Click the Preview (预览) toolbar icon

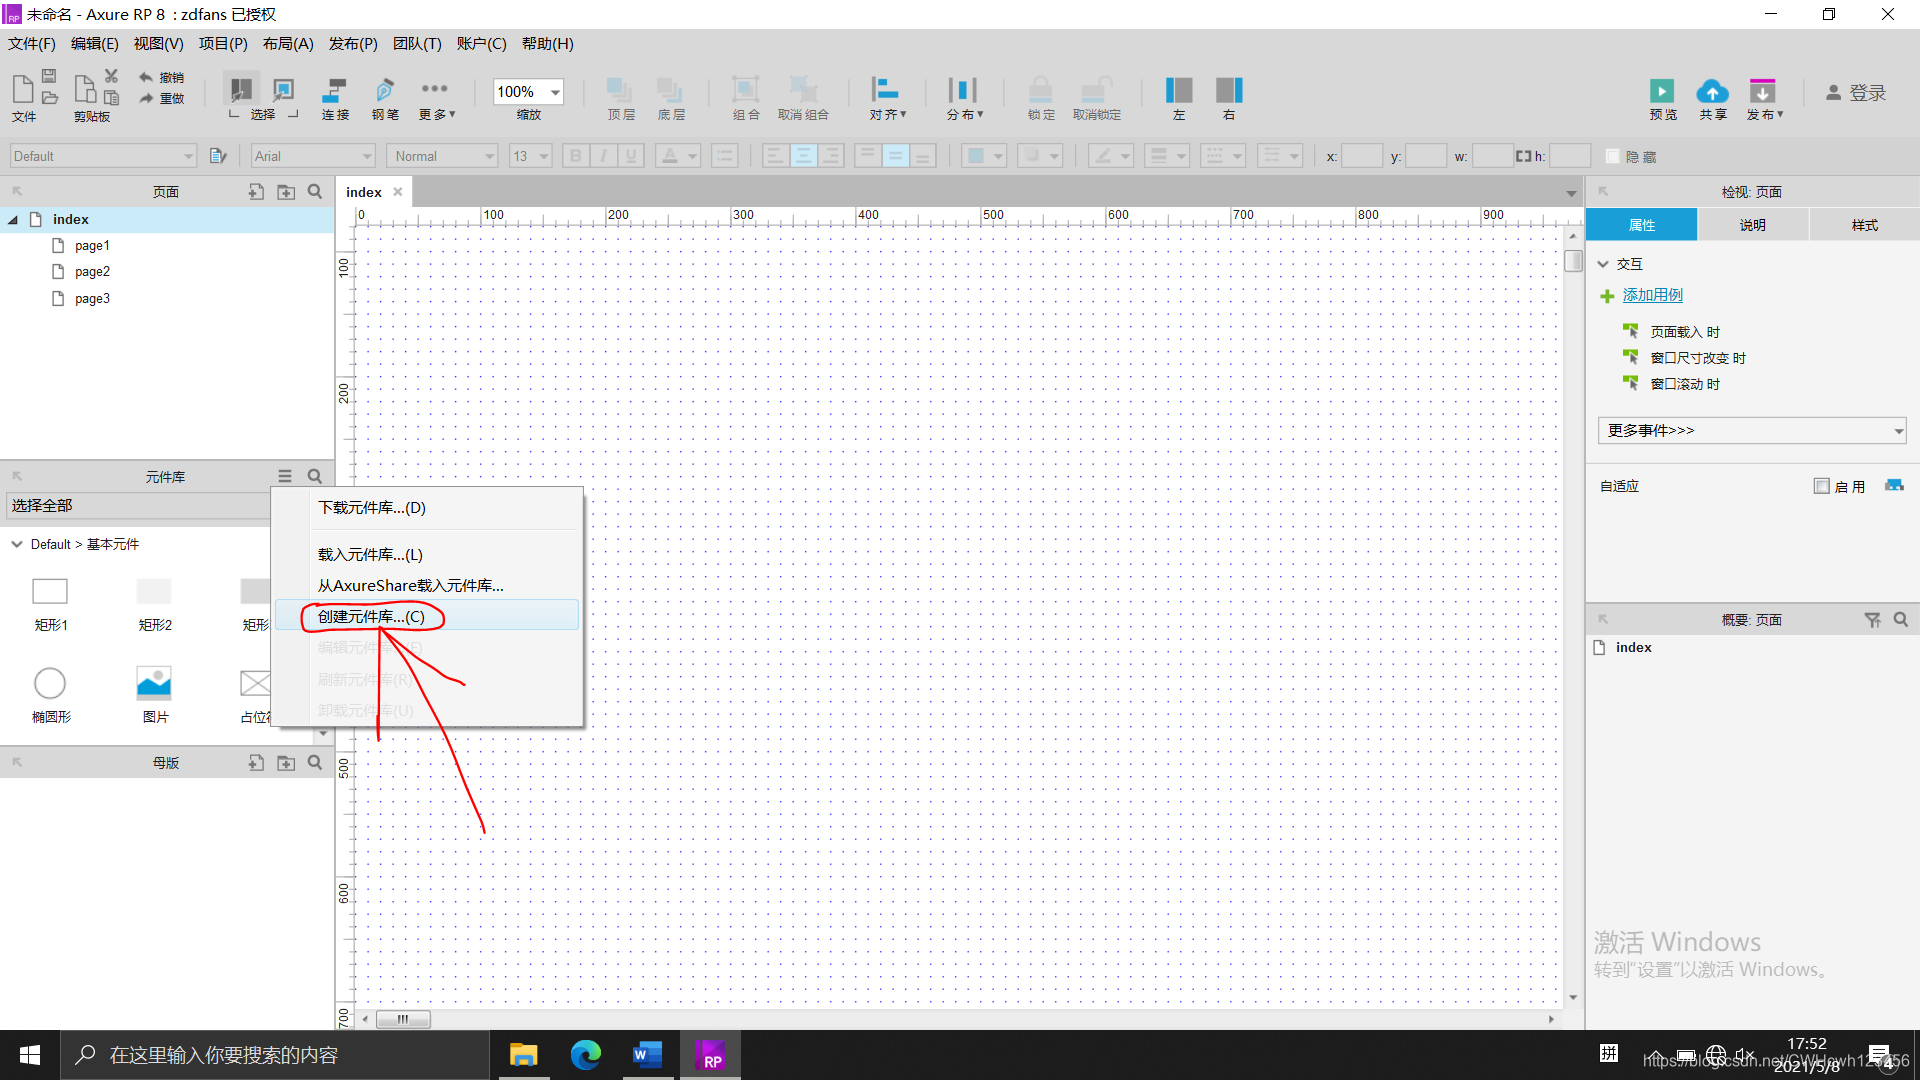pos(1662,92)
